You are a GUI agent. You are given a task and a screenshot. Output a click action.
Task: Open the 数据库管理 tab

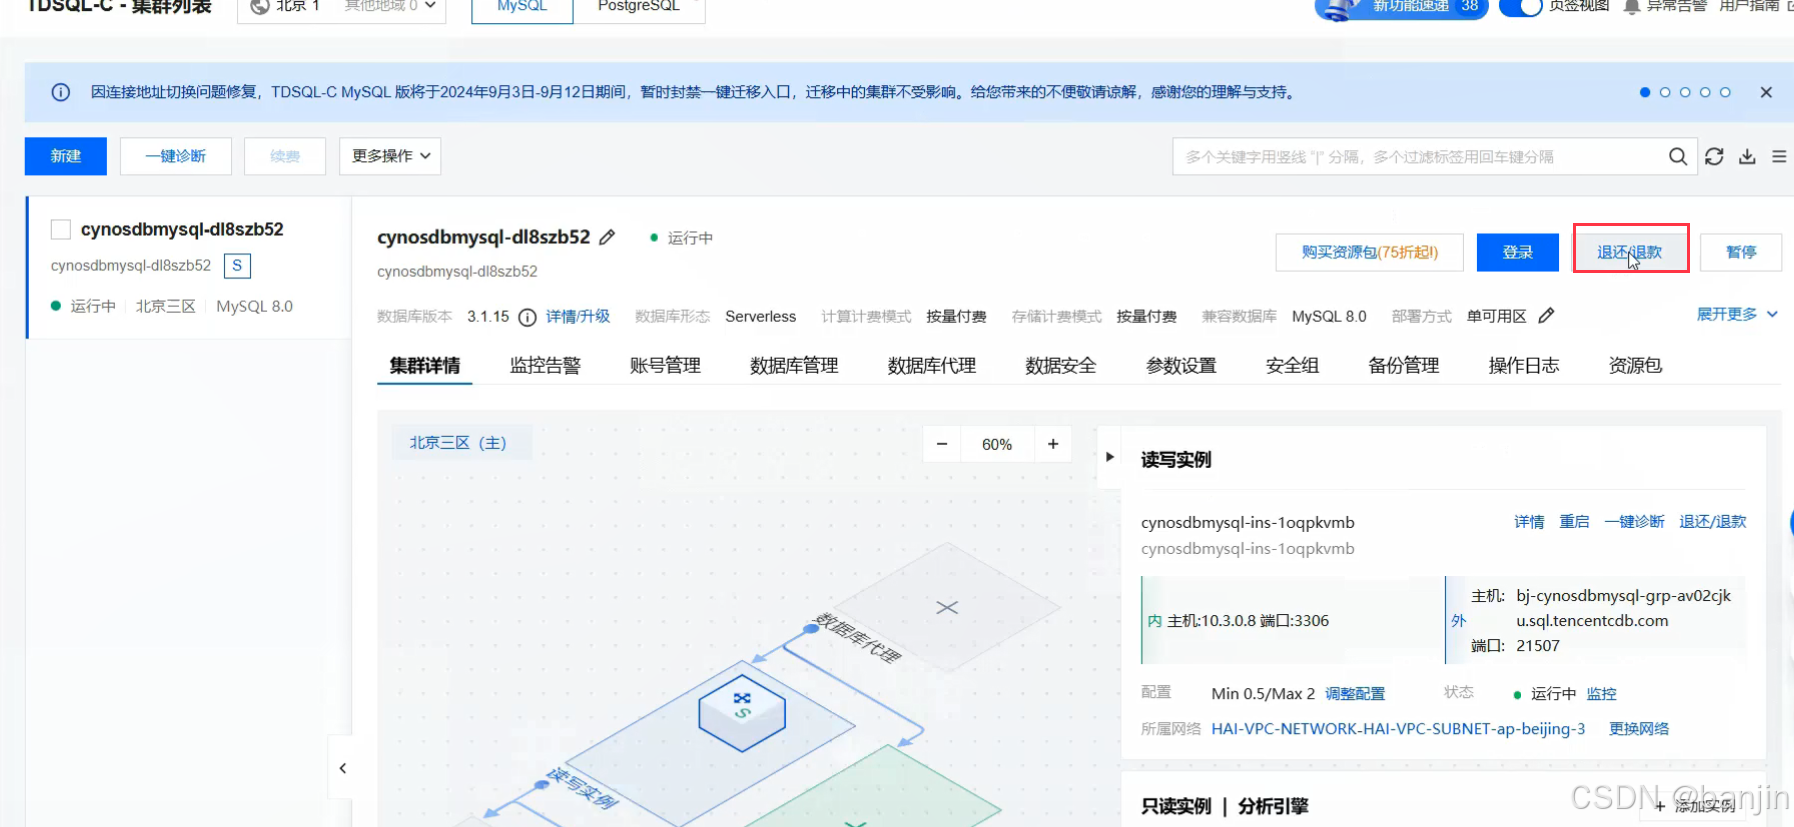pos(794,366)
